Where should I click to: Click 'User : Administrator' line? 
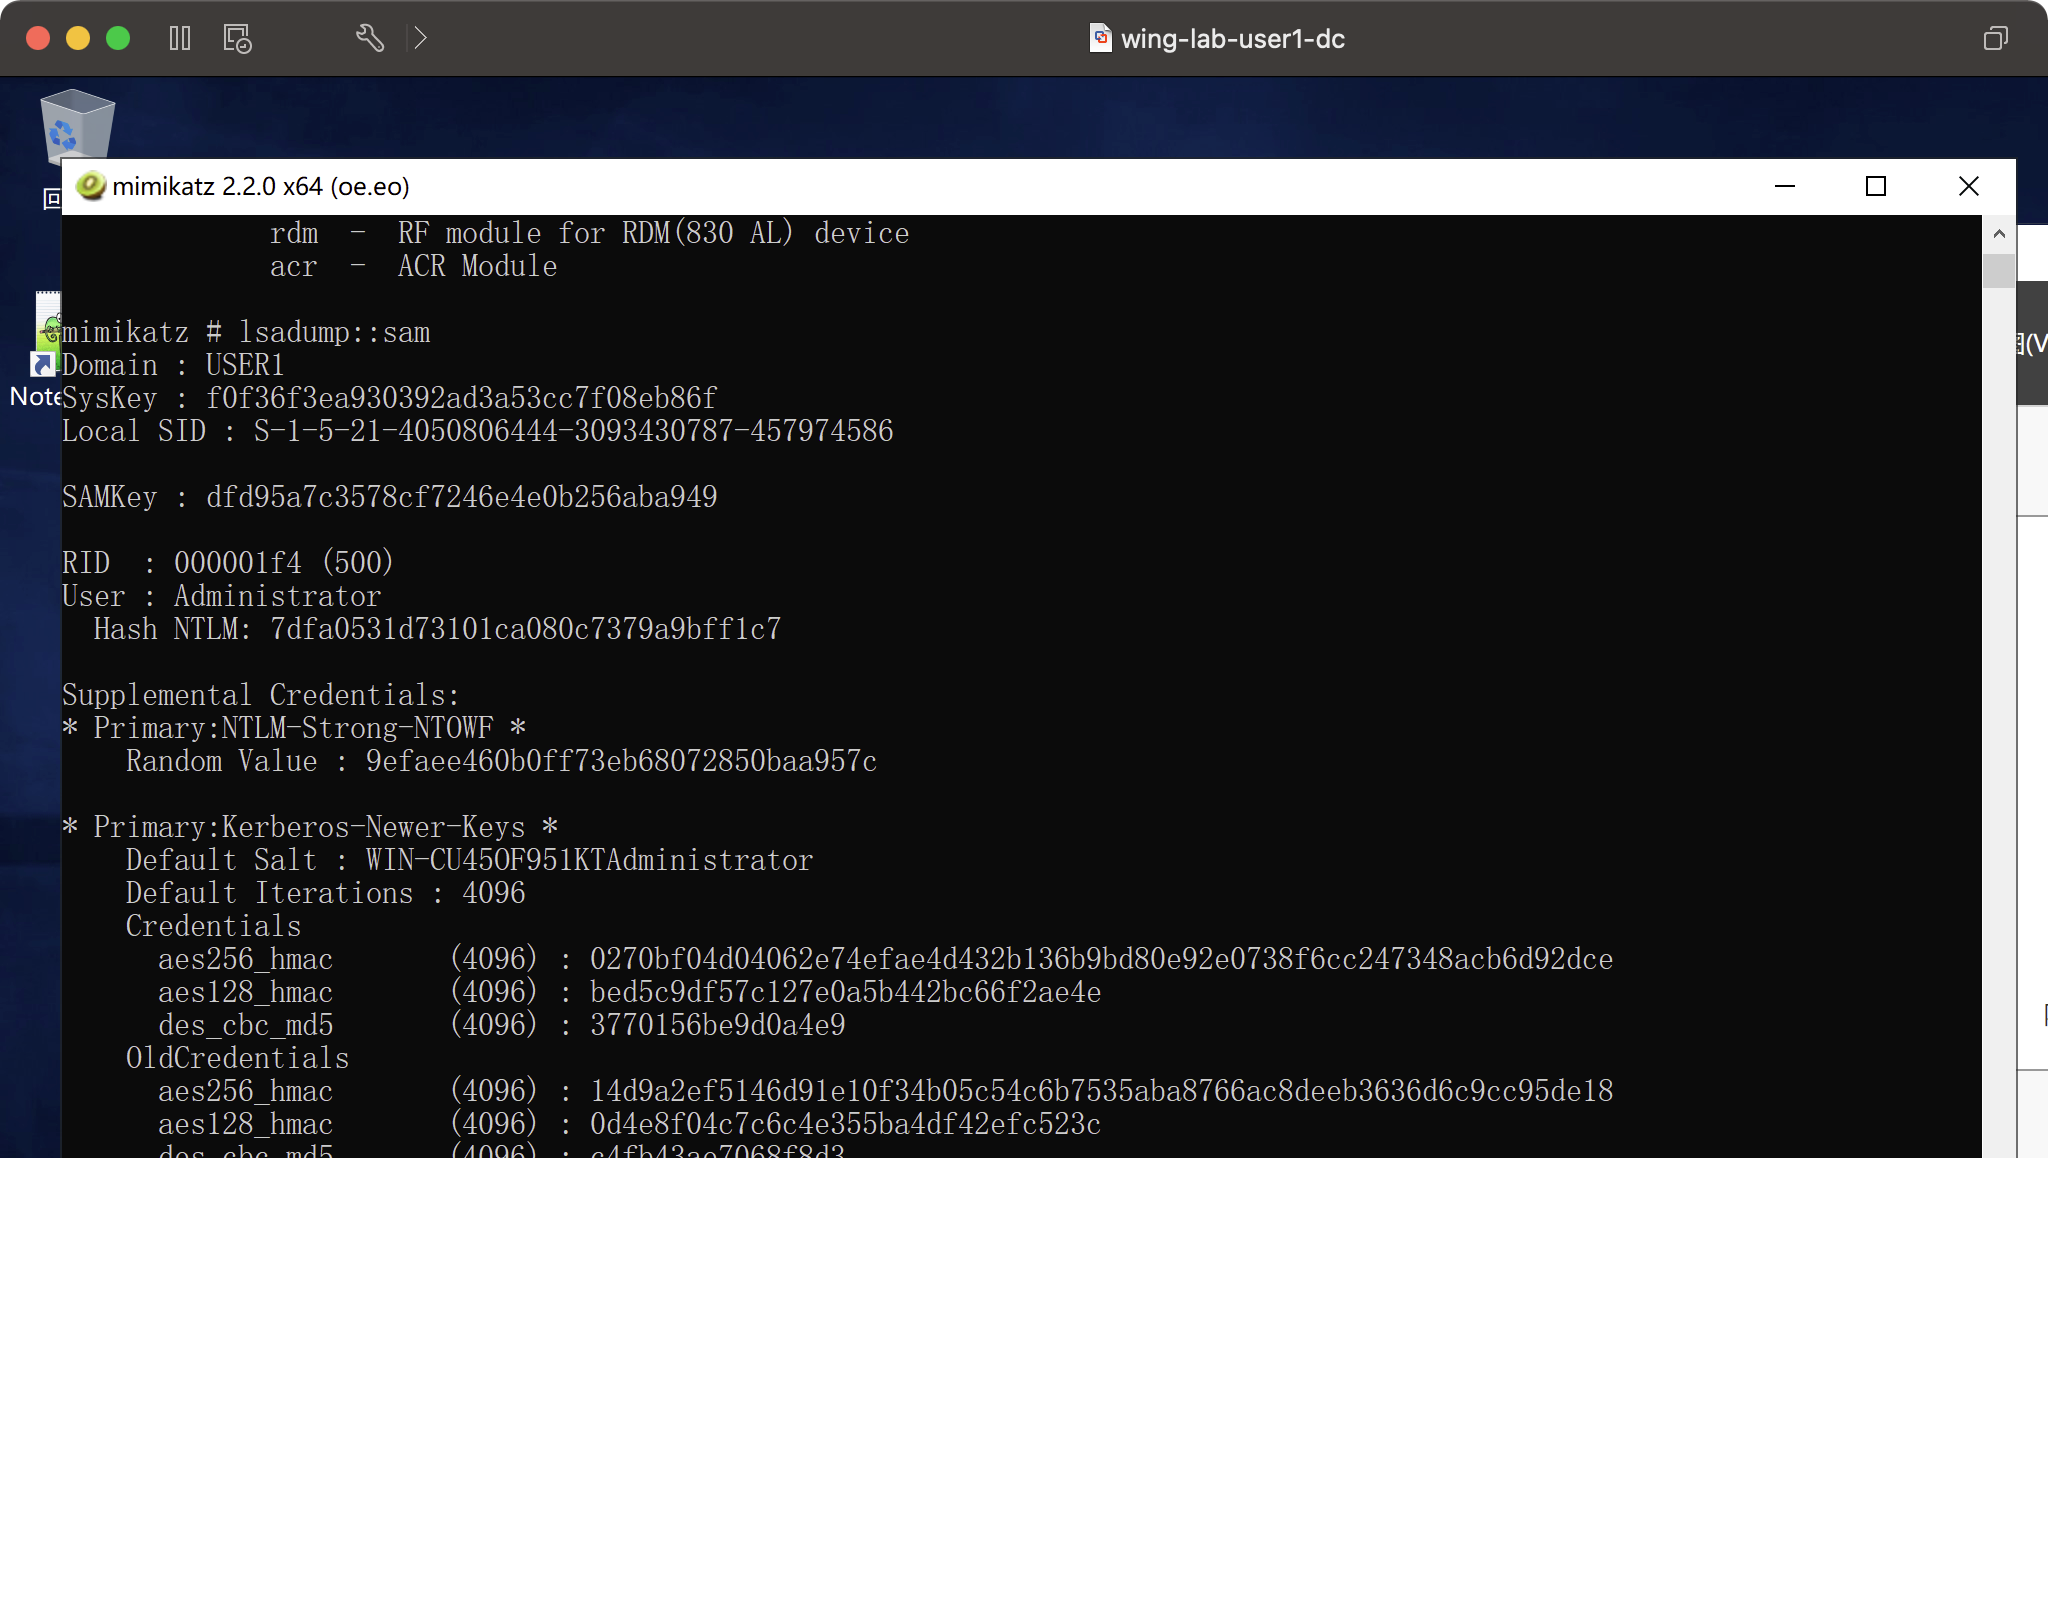[x=222, y=596]
